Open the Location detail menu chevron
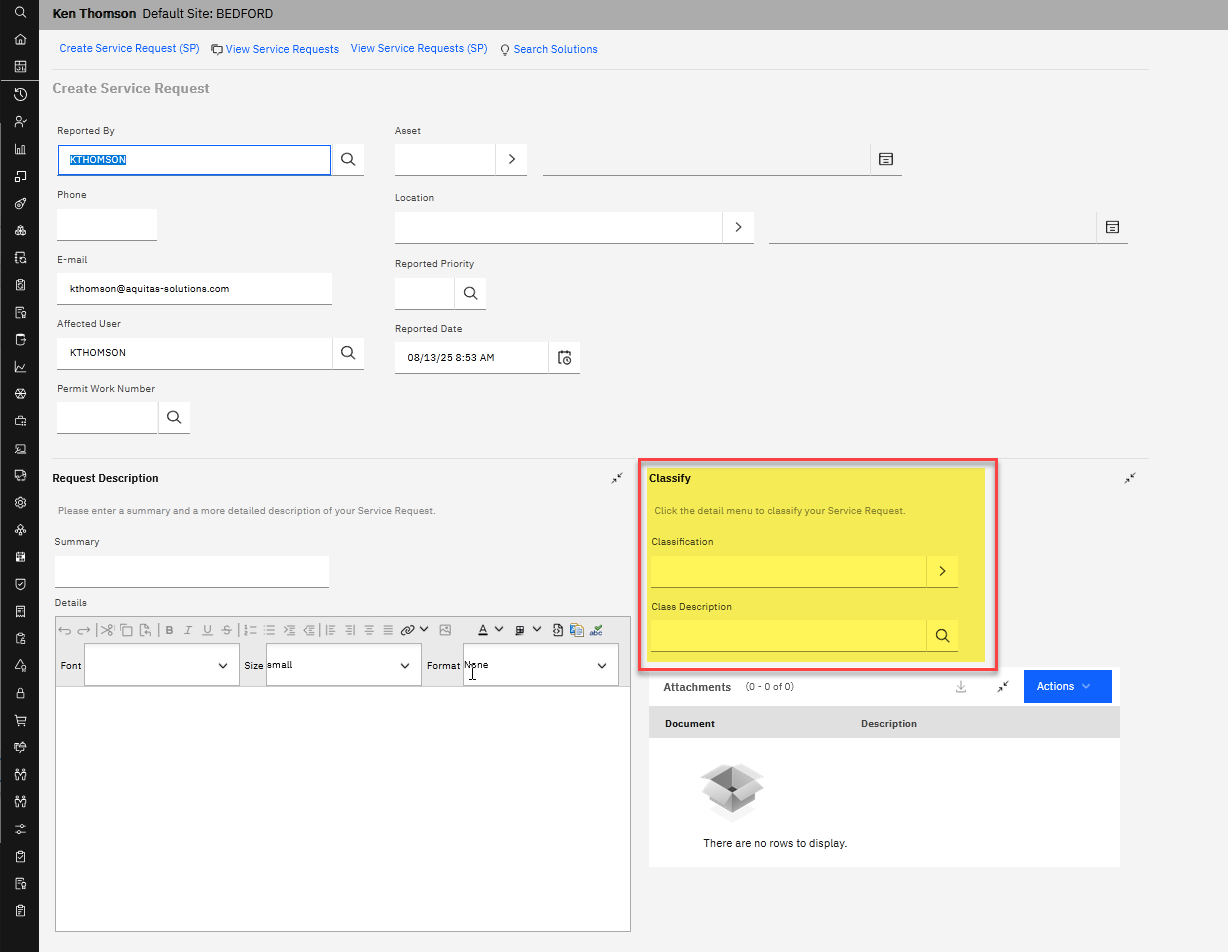Image resolution: width=1228 pixels, height=952 pixels. tap(738, 227)
